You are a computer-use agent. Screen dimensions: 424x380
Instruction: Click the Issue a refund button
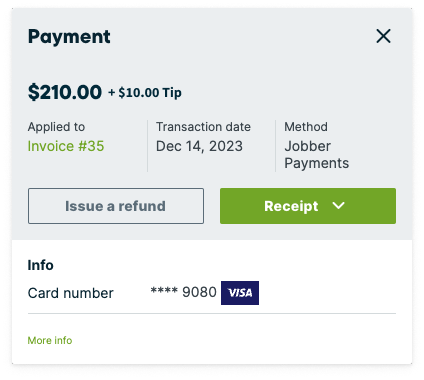pyautogui.click(x=116, y=206)
